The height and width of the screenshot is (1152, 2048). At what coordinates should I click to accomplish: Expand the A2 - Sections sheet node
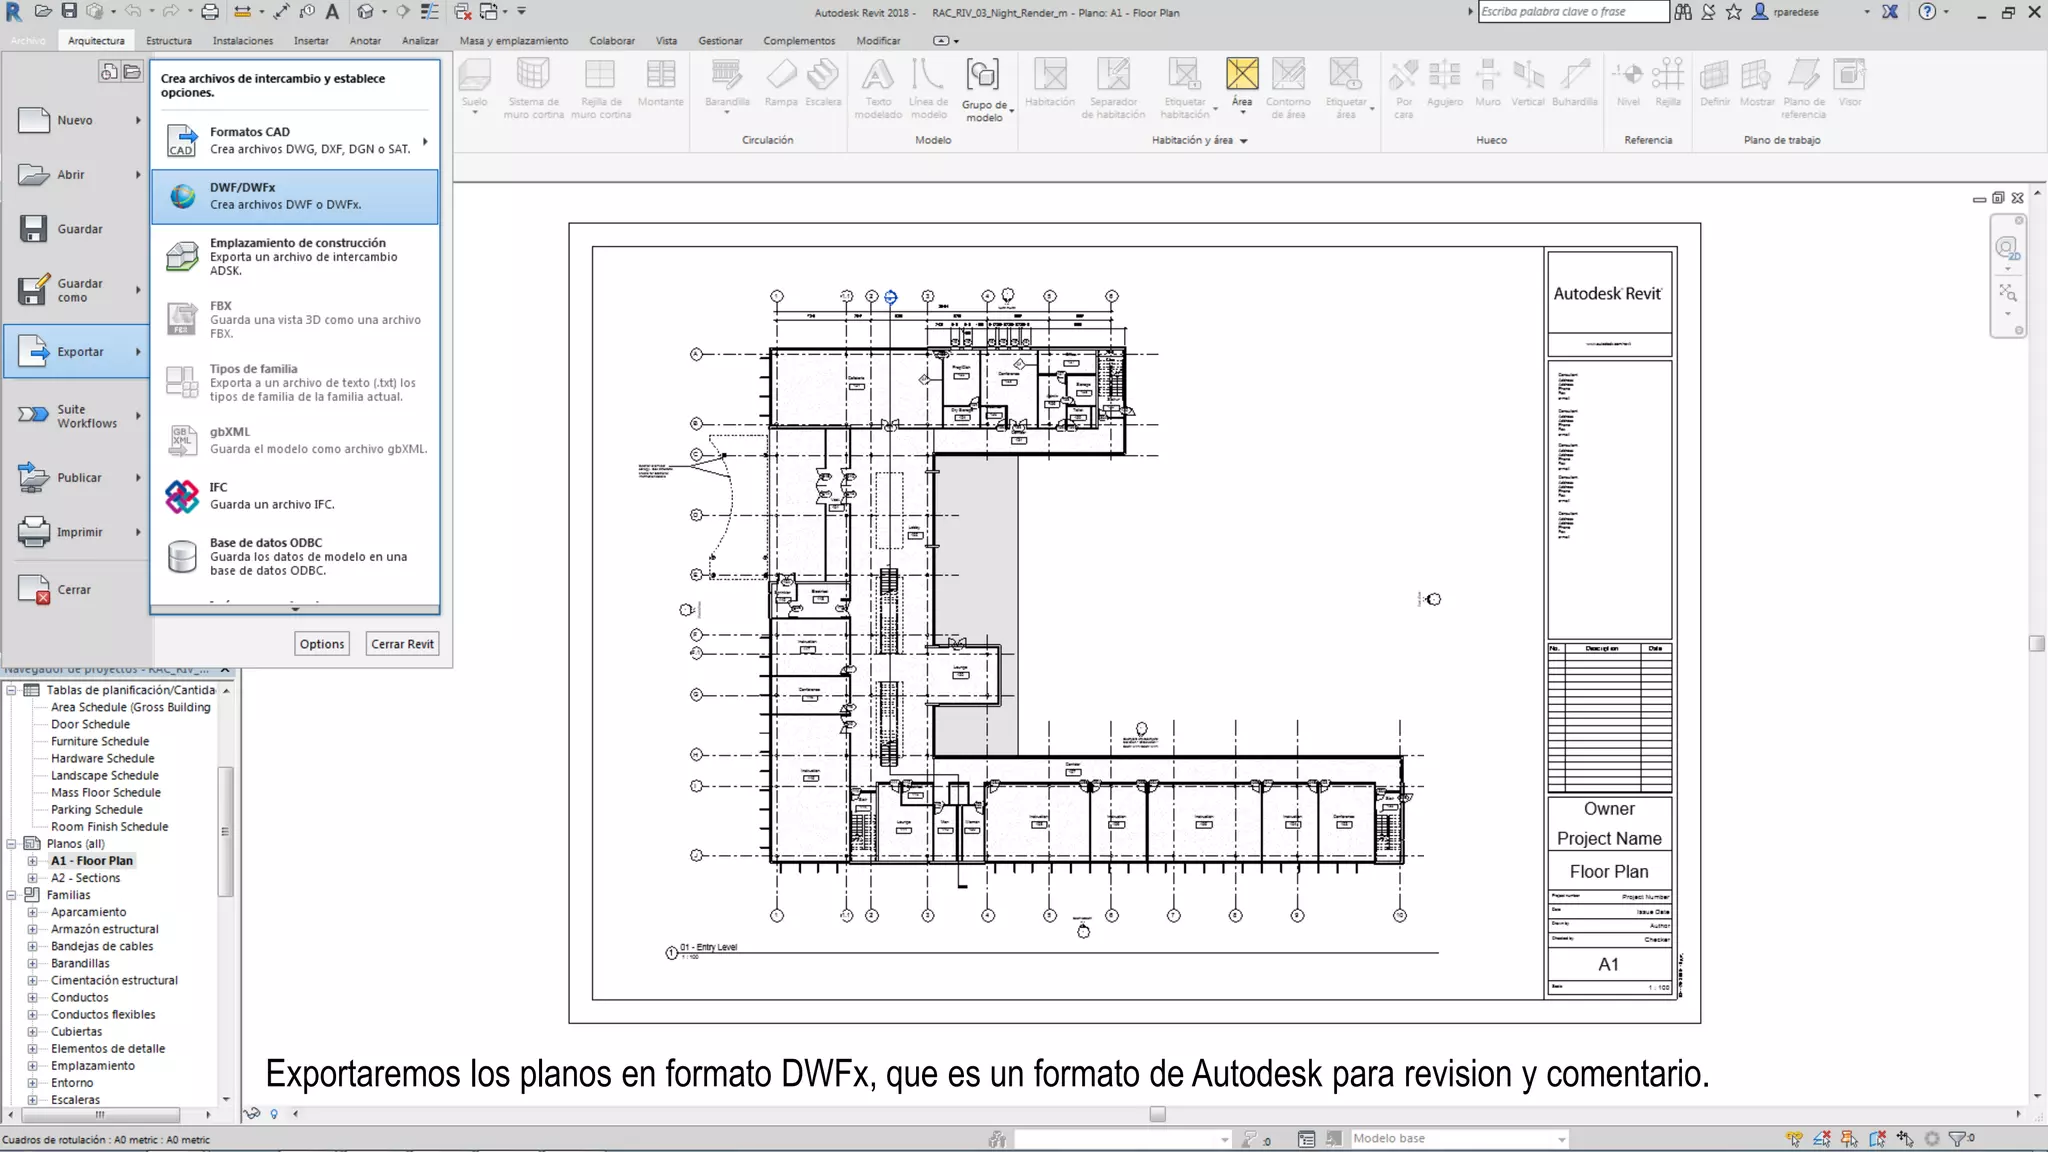pos(32,878)
